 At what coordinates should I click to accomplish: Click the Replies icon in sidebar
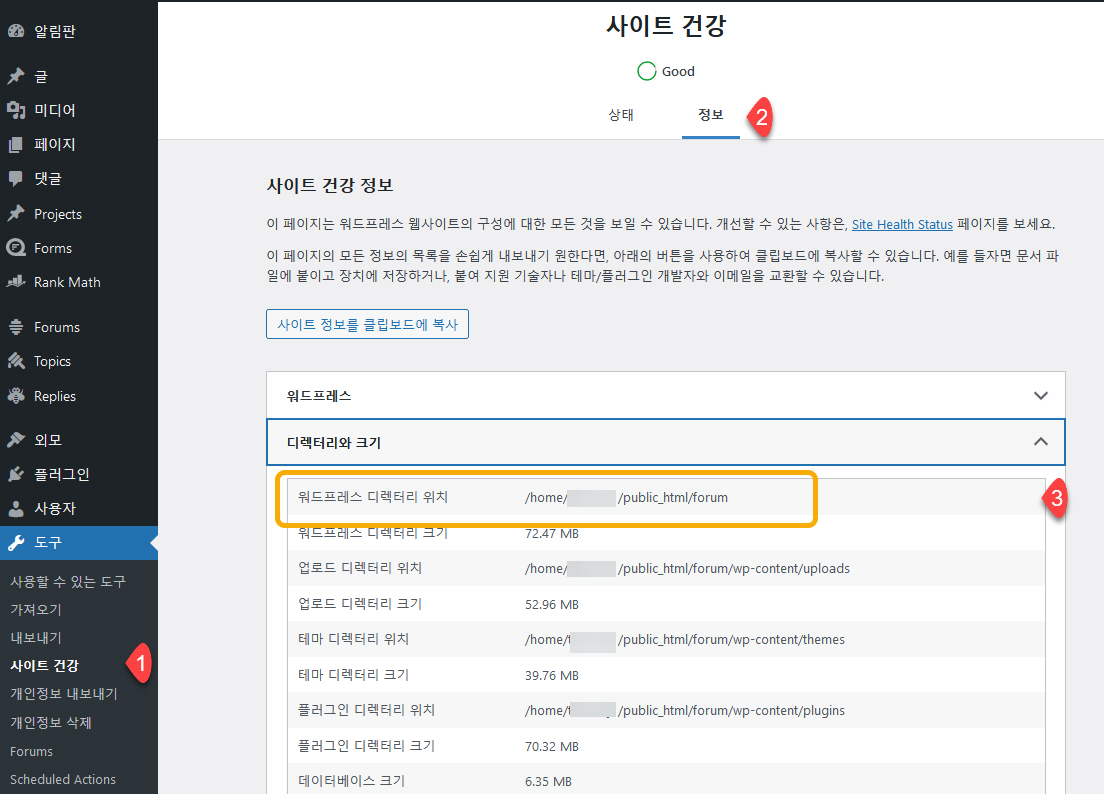(x=16, y=396)
